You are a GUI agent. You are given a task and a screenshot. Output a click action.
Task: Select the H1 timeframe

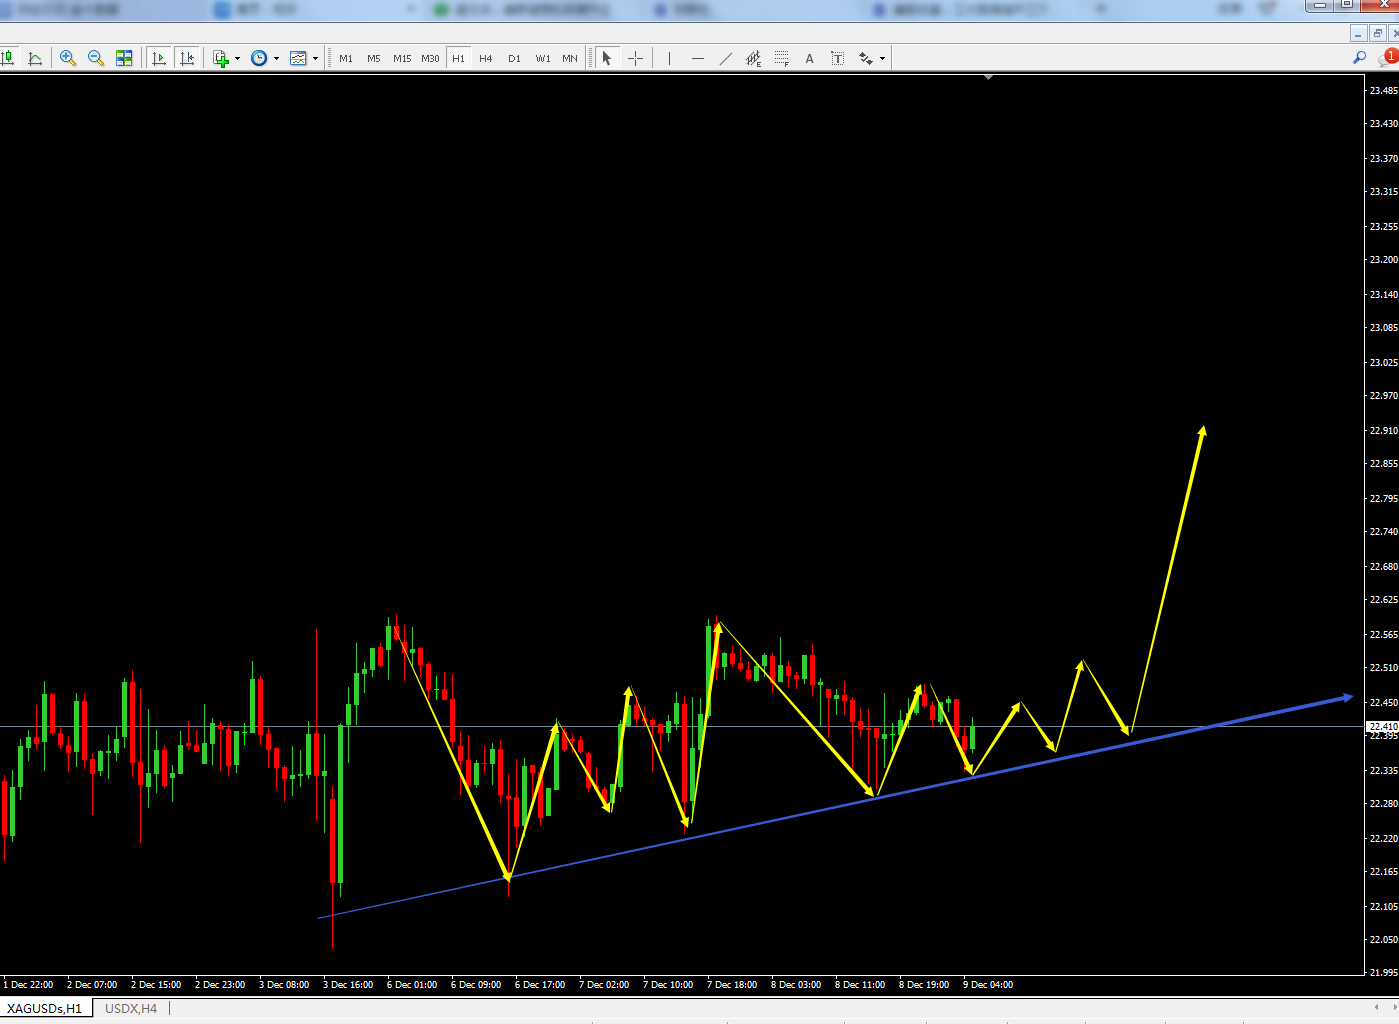point(458,58)
